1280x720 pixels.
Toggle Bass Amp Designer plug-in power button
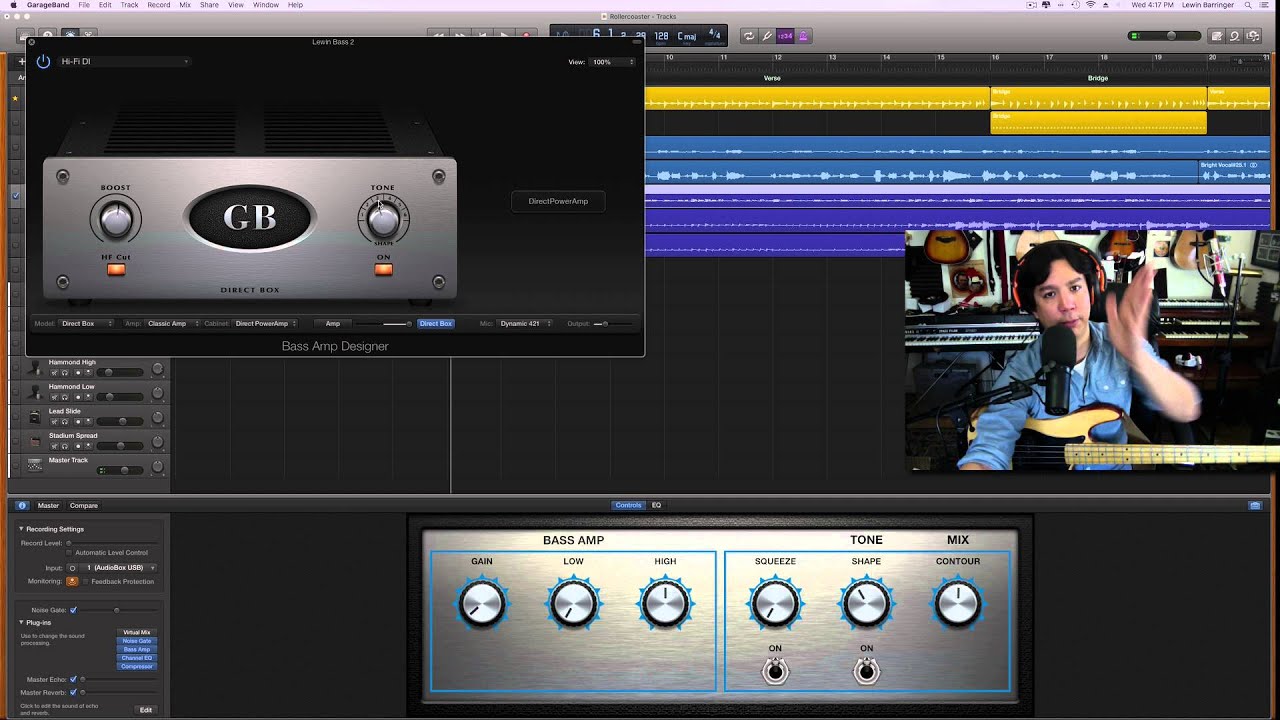click(43, 62)
